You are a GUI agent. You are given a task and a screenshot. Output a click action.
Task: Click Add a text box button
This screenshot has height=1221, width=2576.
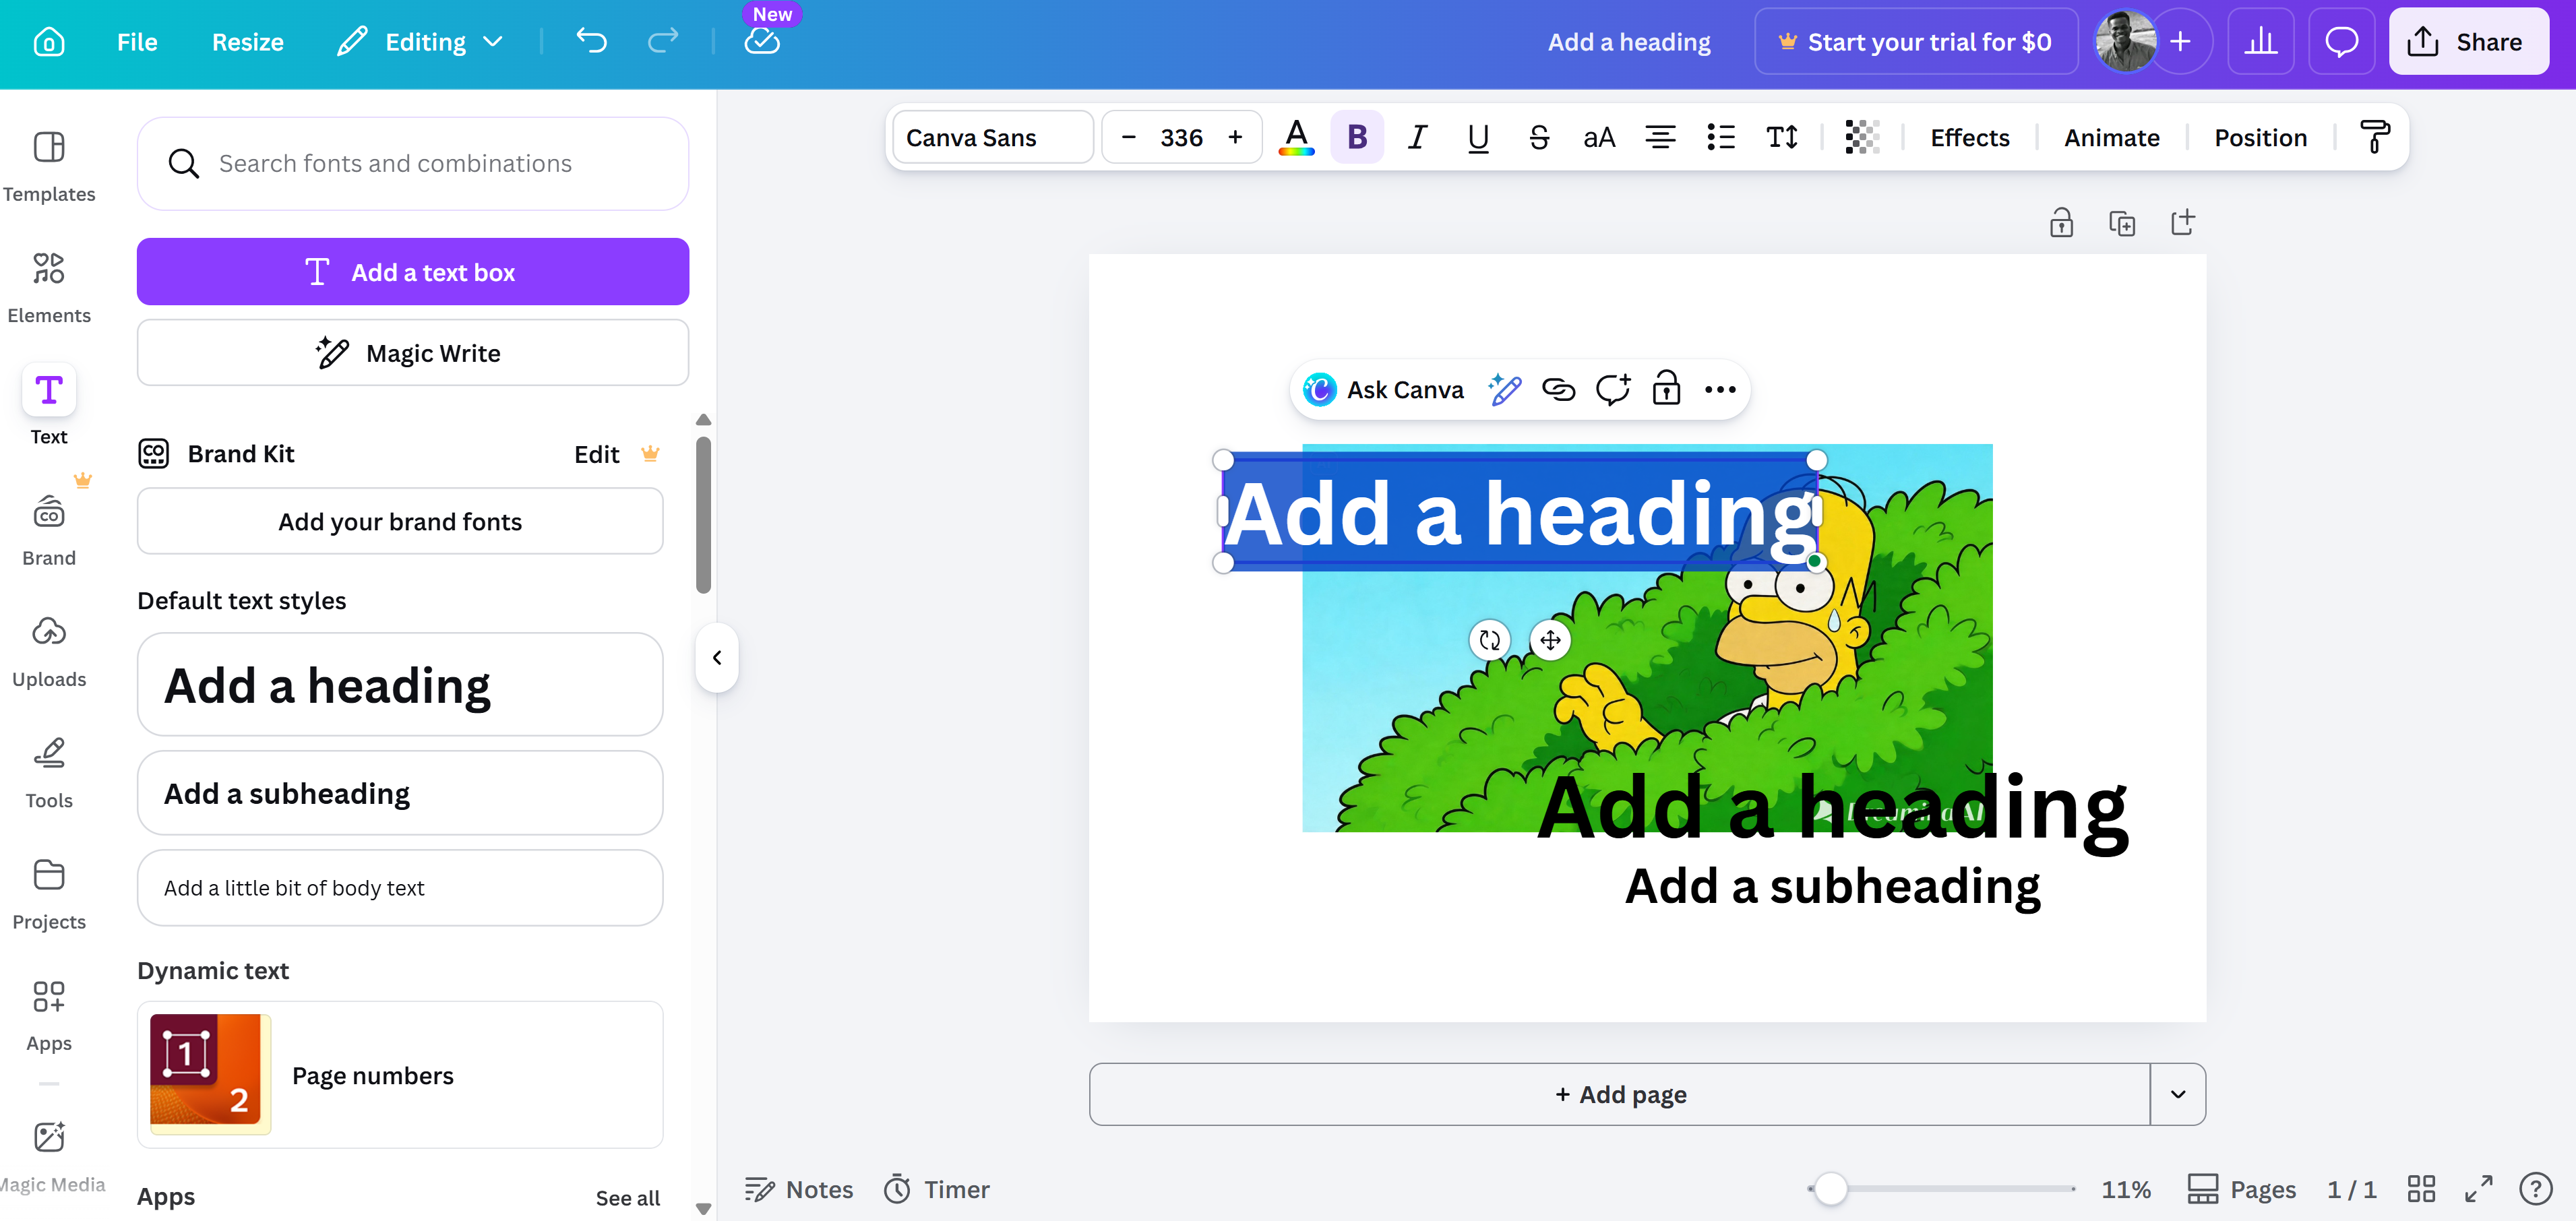tap(413, 271)
